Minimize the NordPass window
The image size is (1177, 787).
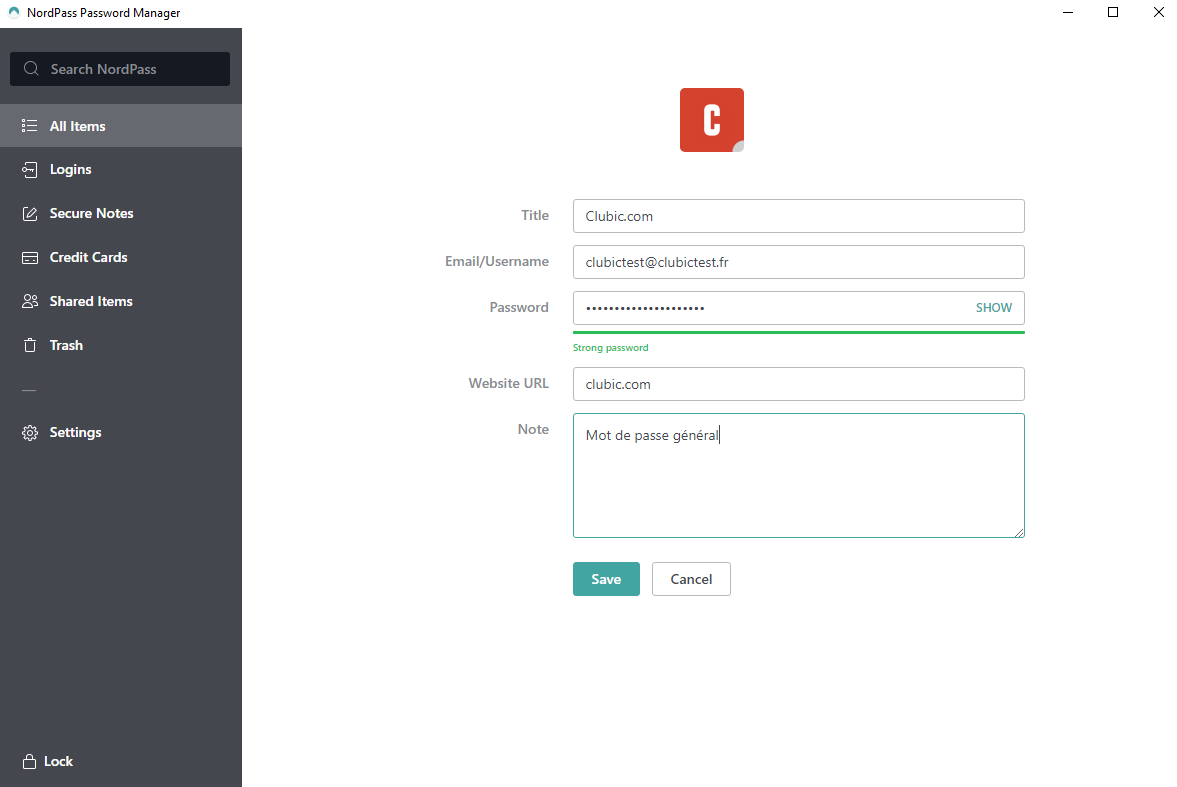1067,12
